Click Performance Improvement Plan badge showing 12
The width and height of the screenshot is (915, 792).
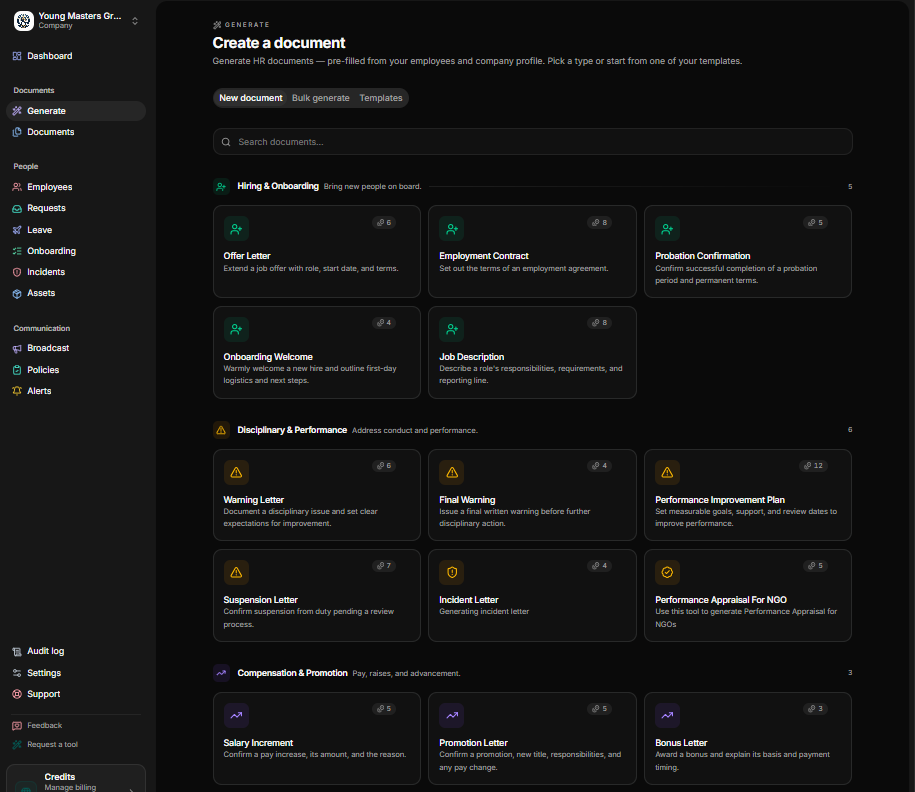pos(813,466)
